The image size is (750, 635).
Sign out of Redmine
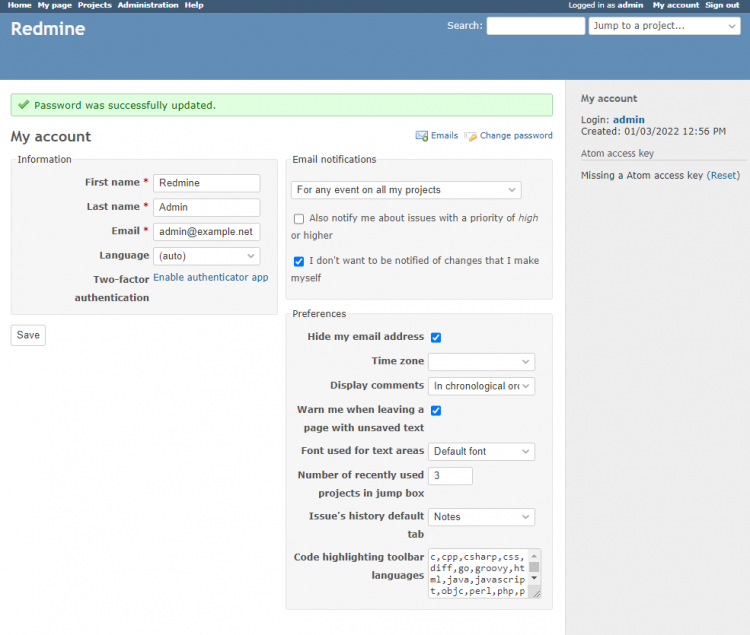(722, 5)
